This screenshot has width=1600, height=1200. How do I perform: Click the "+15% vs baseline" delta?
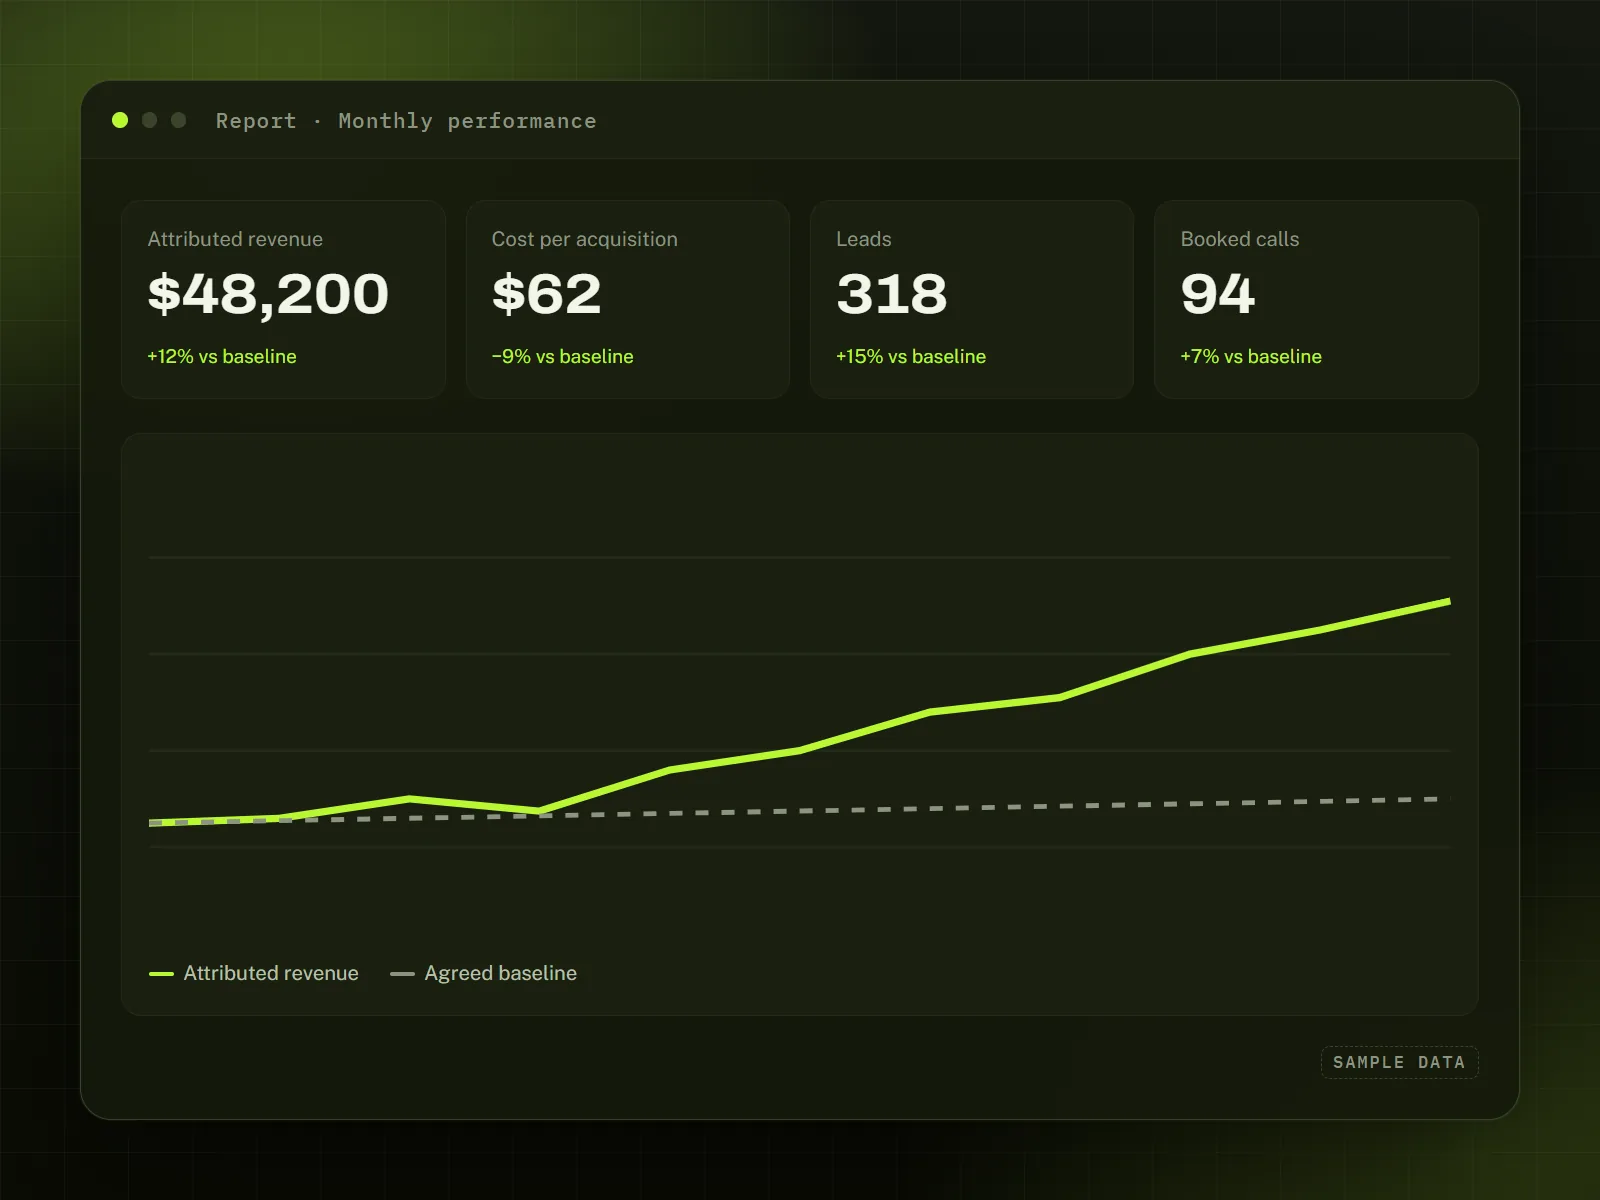[x=911, y=356]
